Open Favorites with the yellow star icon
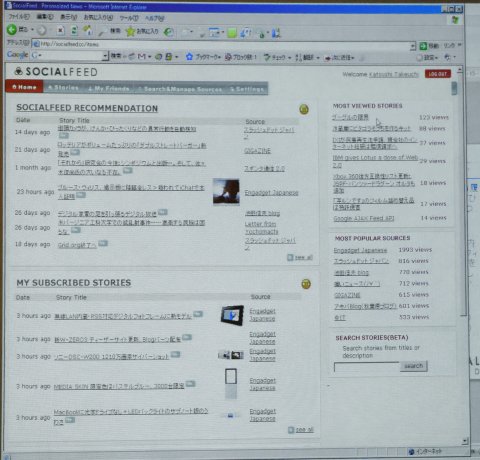This screenshot has height=460, width=480. [130, 31]
